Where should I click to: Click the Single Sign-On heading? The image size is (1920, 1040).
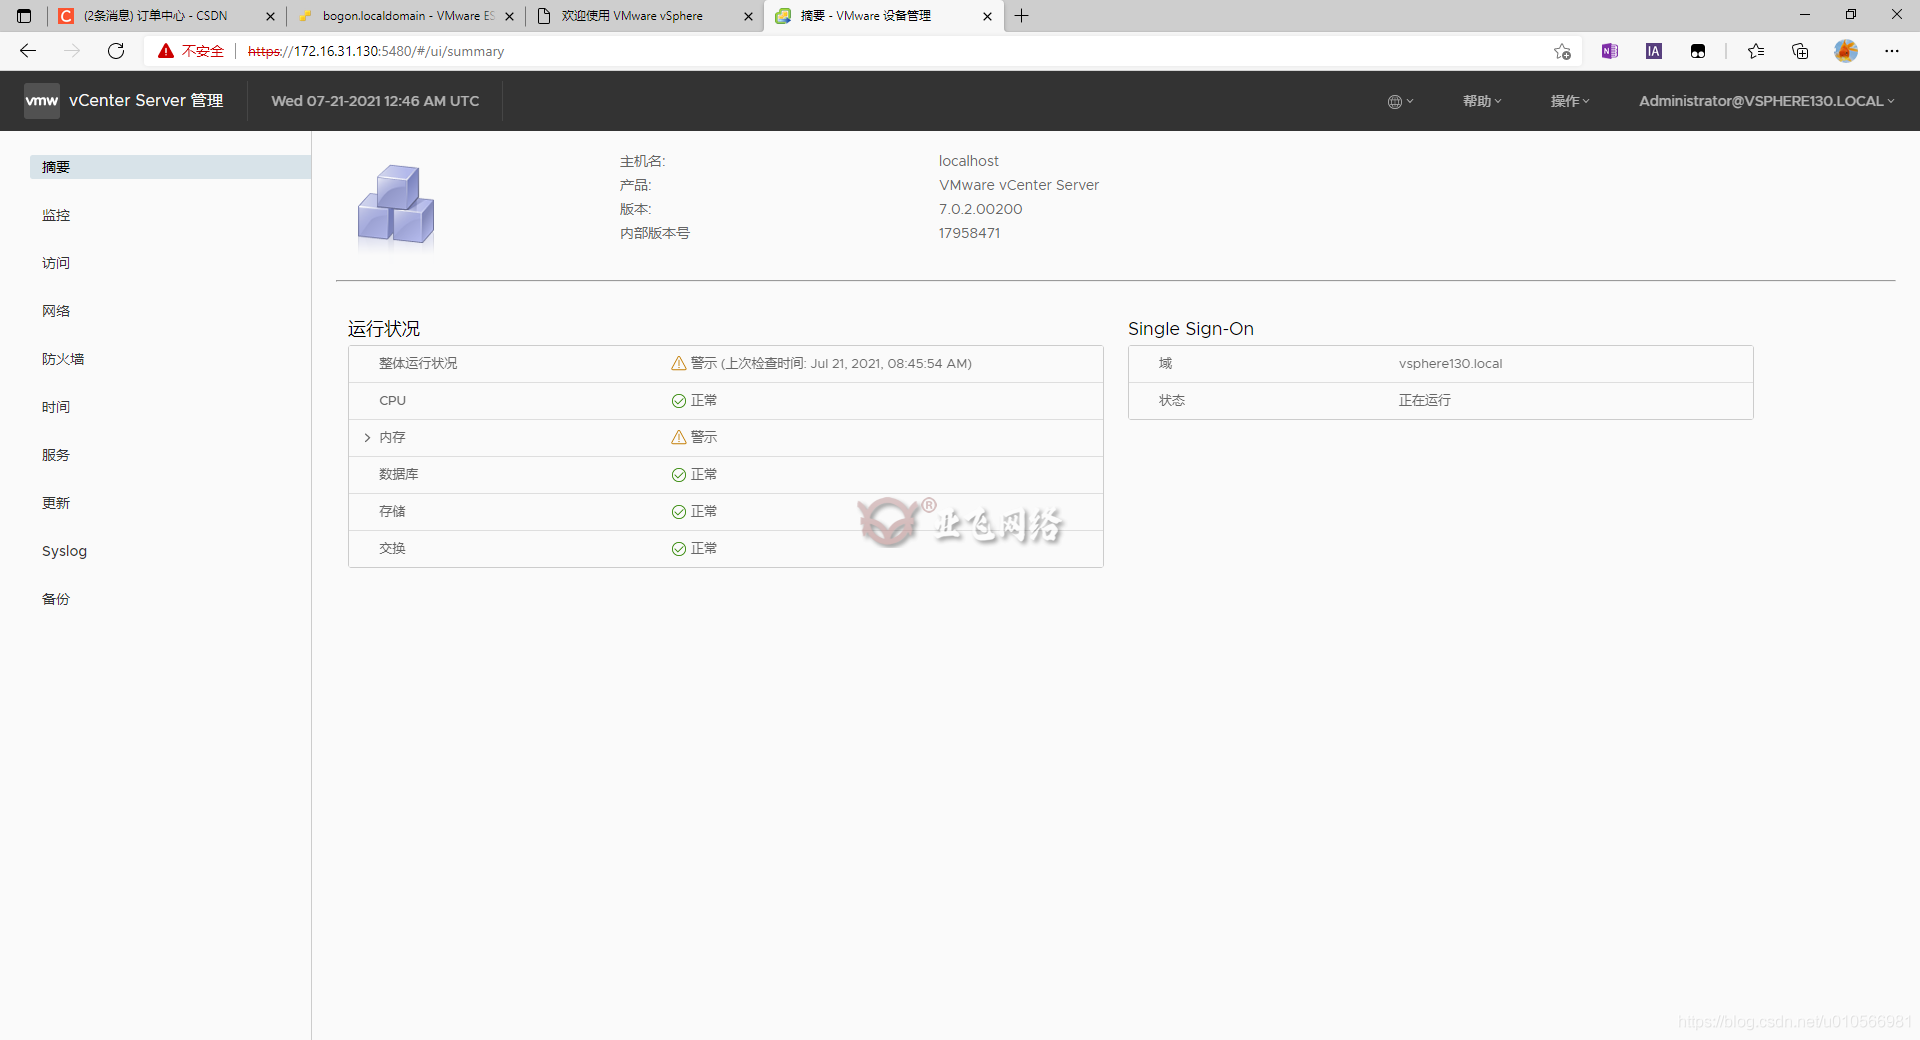[1190, 329]
